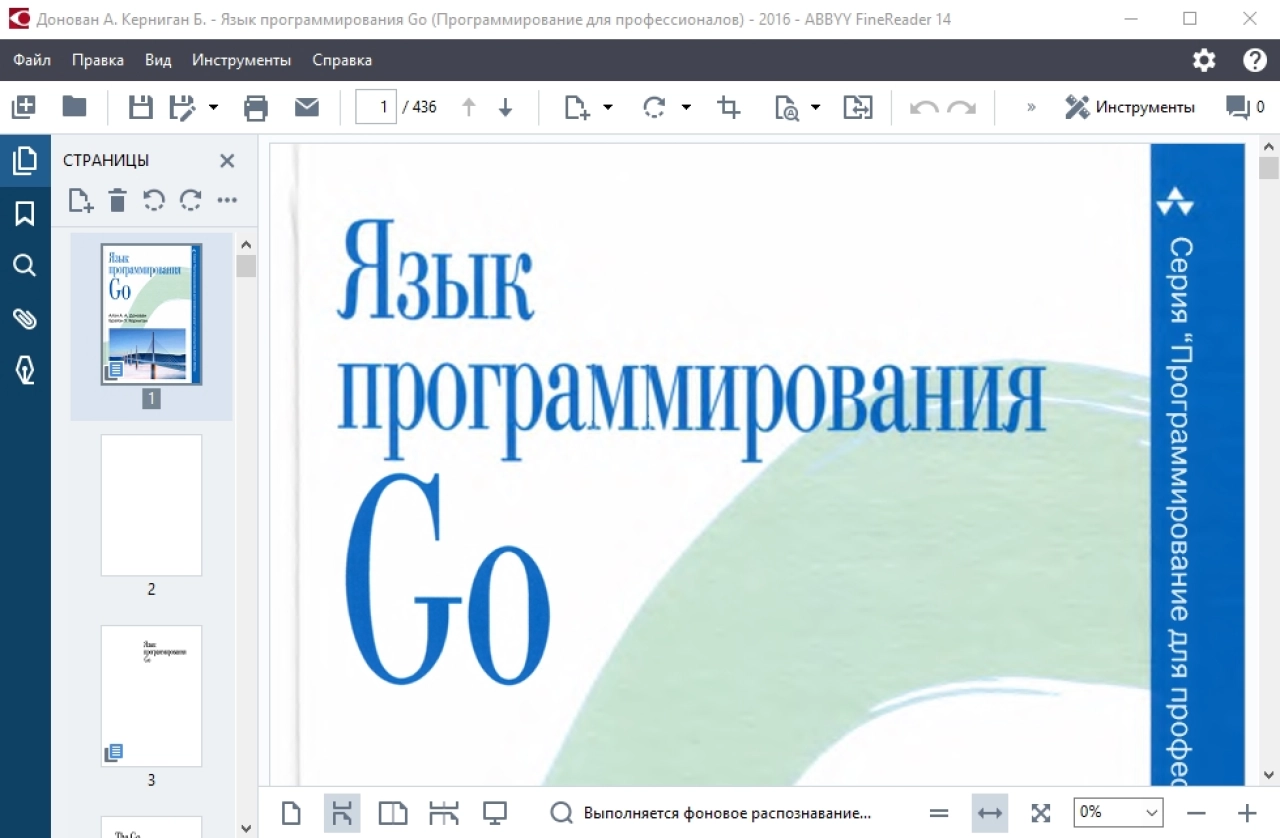Click the Open folder icon
1280x838 pixels.
click(x=75, y=107)
